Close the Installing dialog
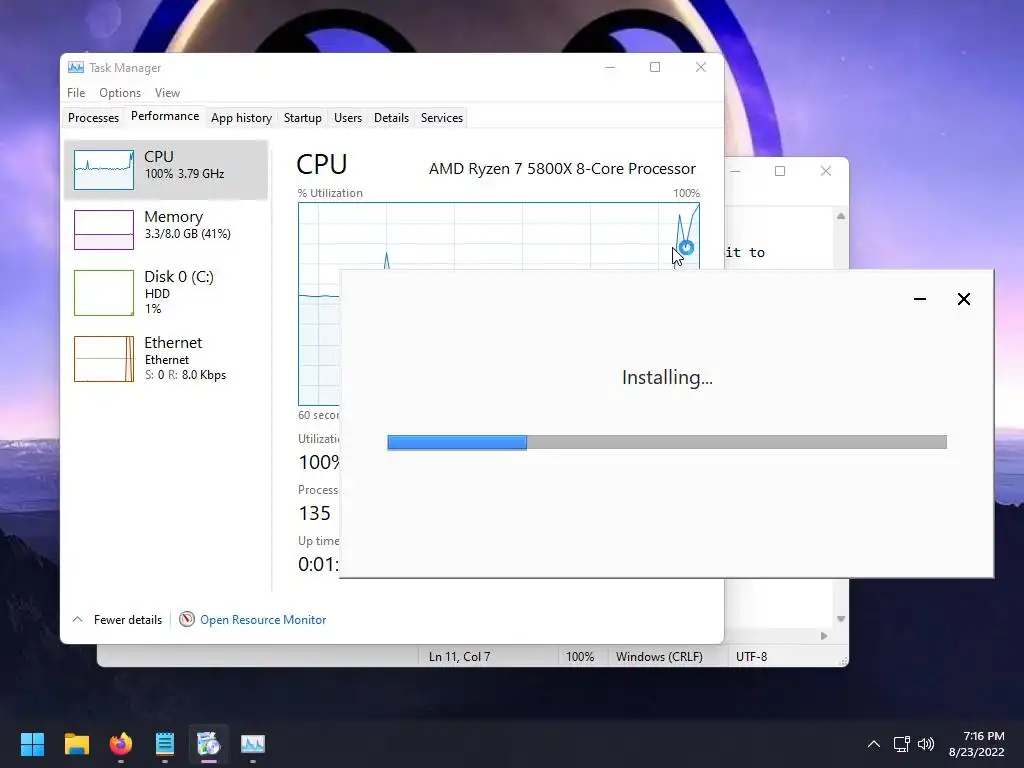This screenshot has width=1024, height=768. tap(963, 299)
